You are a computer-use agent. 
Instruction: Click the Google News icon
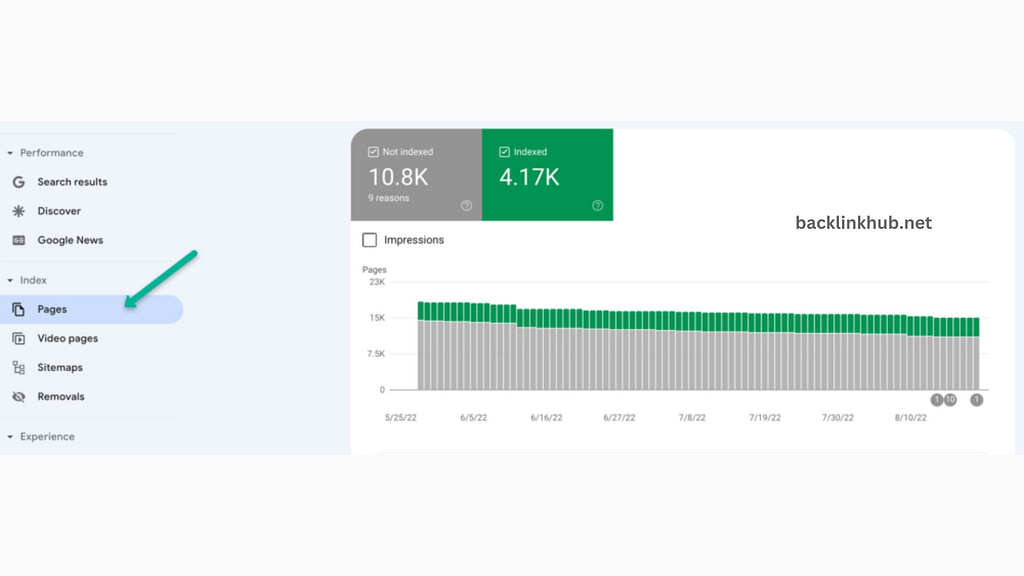pos(20,240)
